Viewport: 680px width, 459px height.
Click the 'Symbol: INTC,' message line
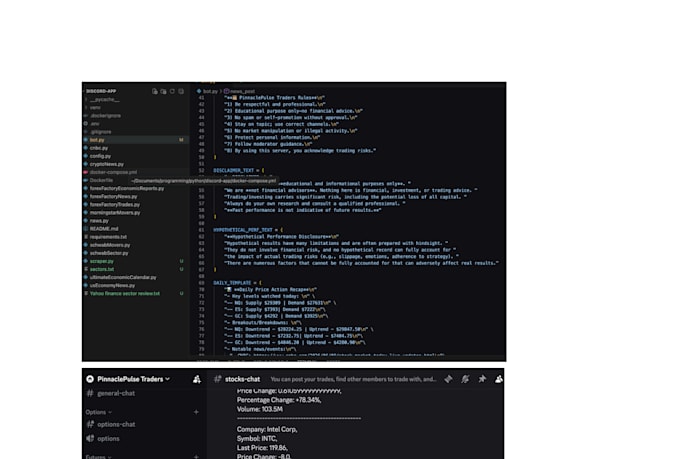point(257,439)
